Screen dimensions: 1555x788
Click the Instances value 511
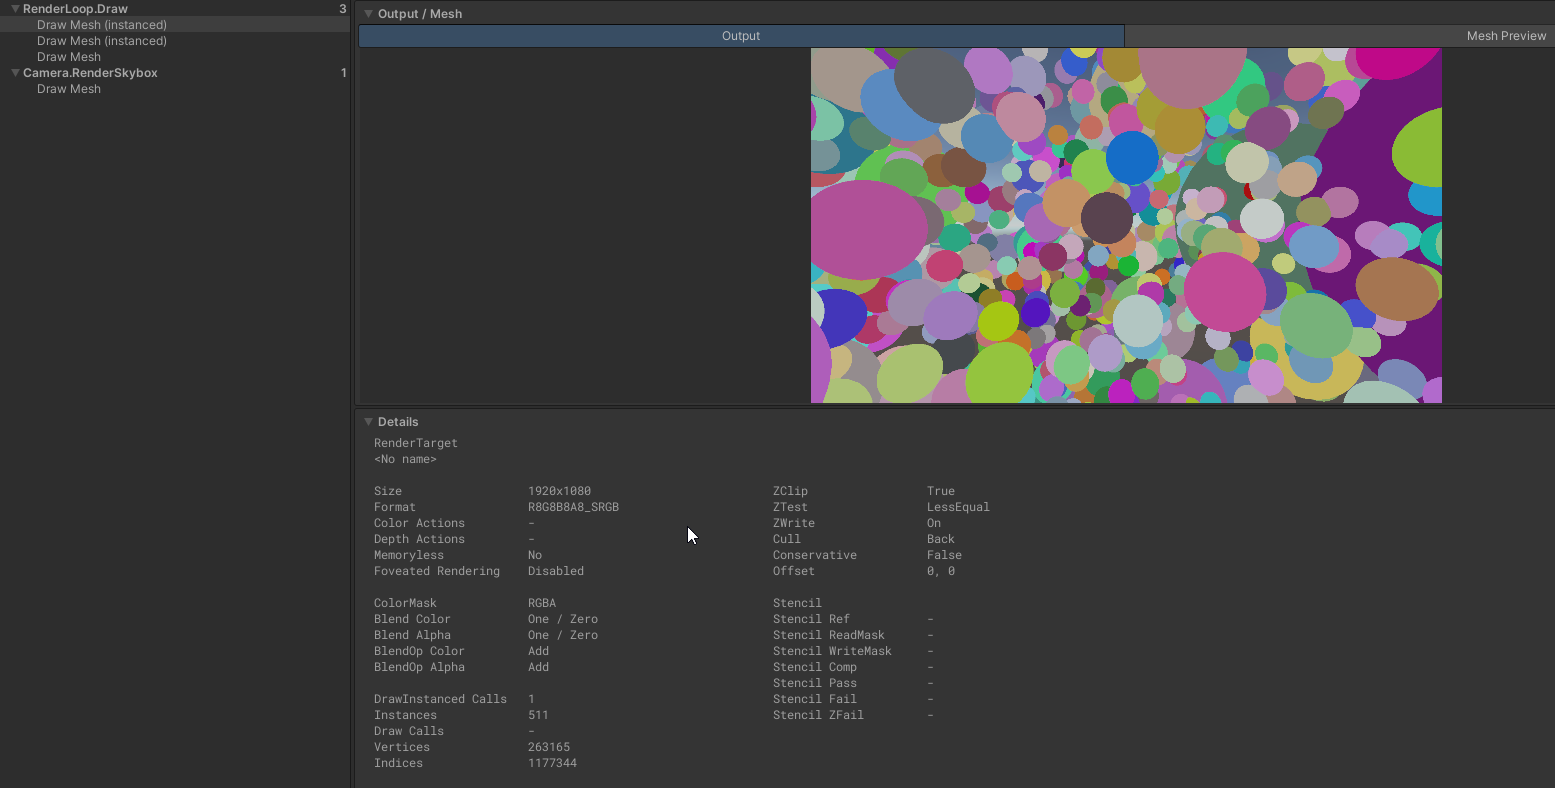pyautogui.click(x=538, y=715)
